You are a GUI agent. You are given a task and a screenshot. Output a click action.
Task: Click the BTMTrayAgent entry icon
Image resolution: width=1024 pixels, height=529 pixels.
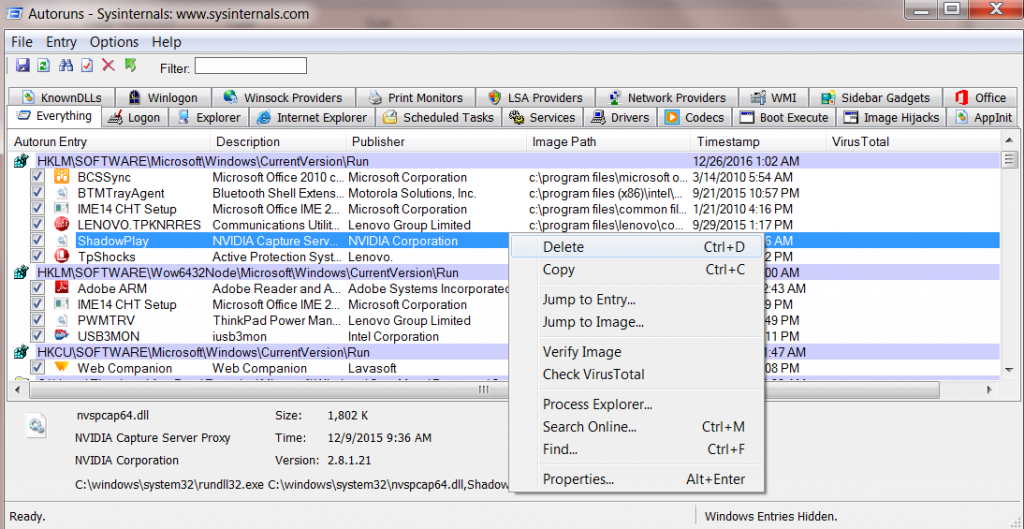tap(61, 193)
